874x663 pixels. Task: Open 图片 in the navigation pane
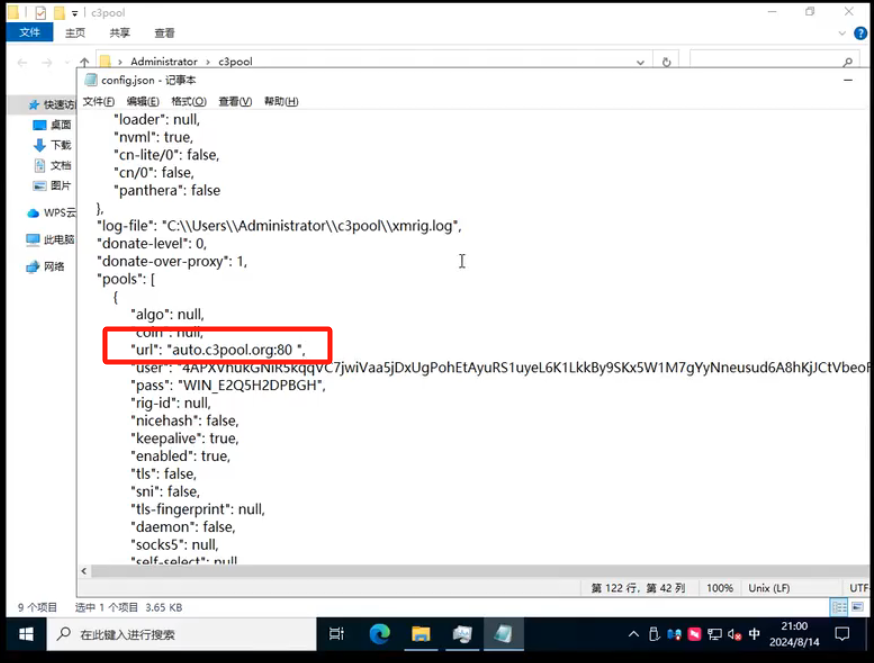point(52,186)
